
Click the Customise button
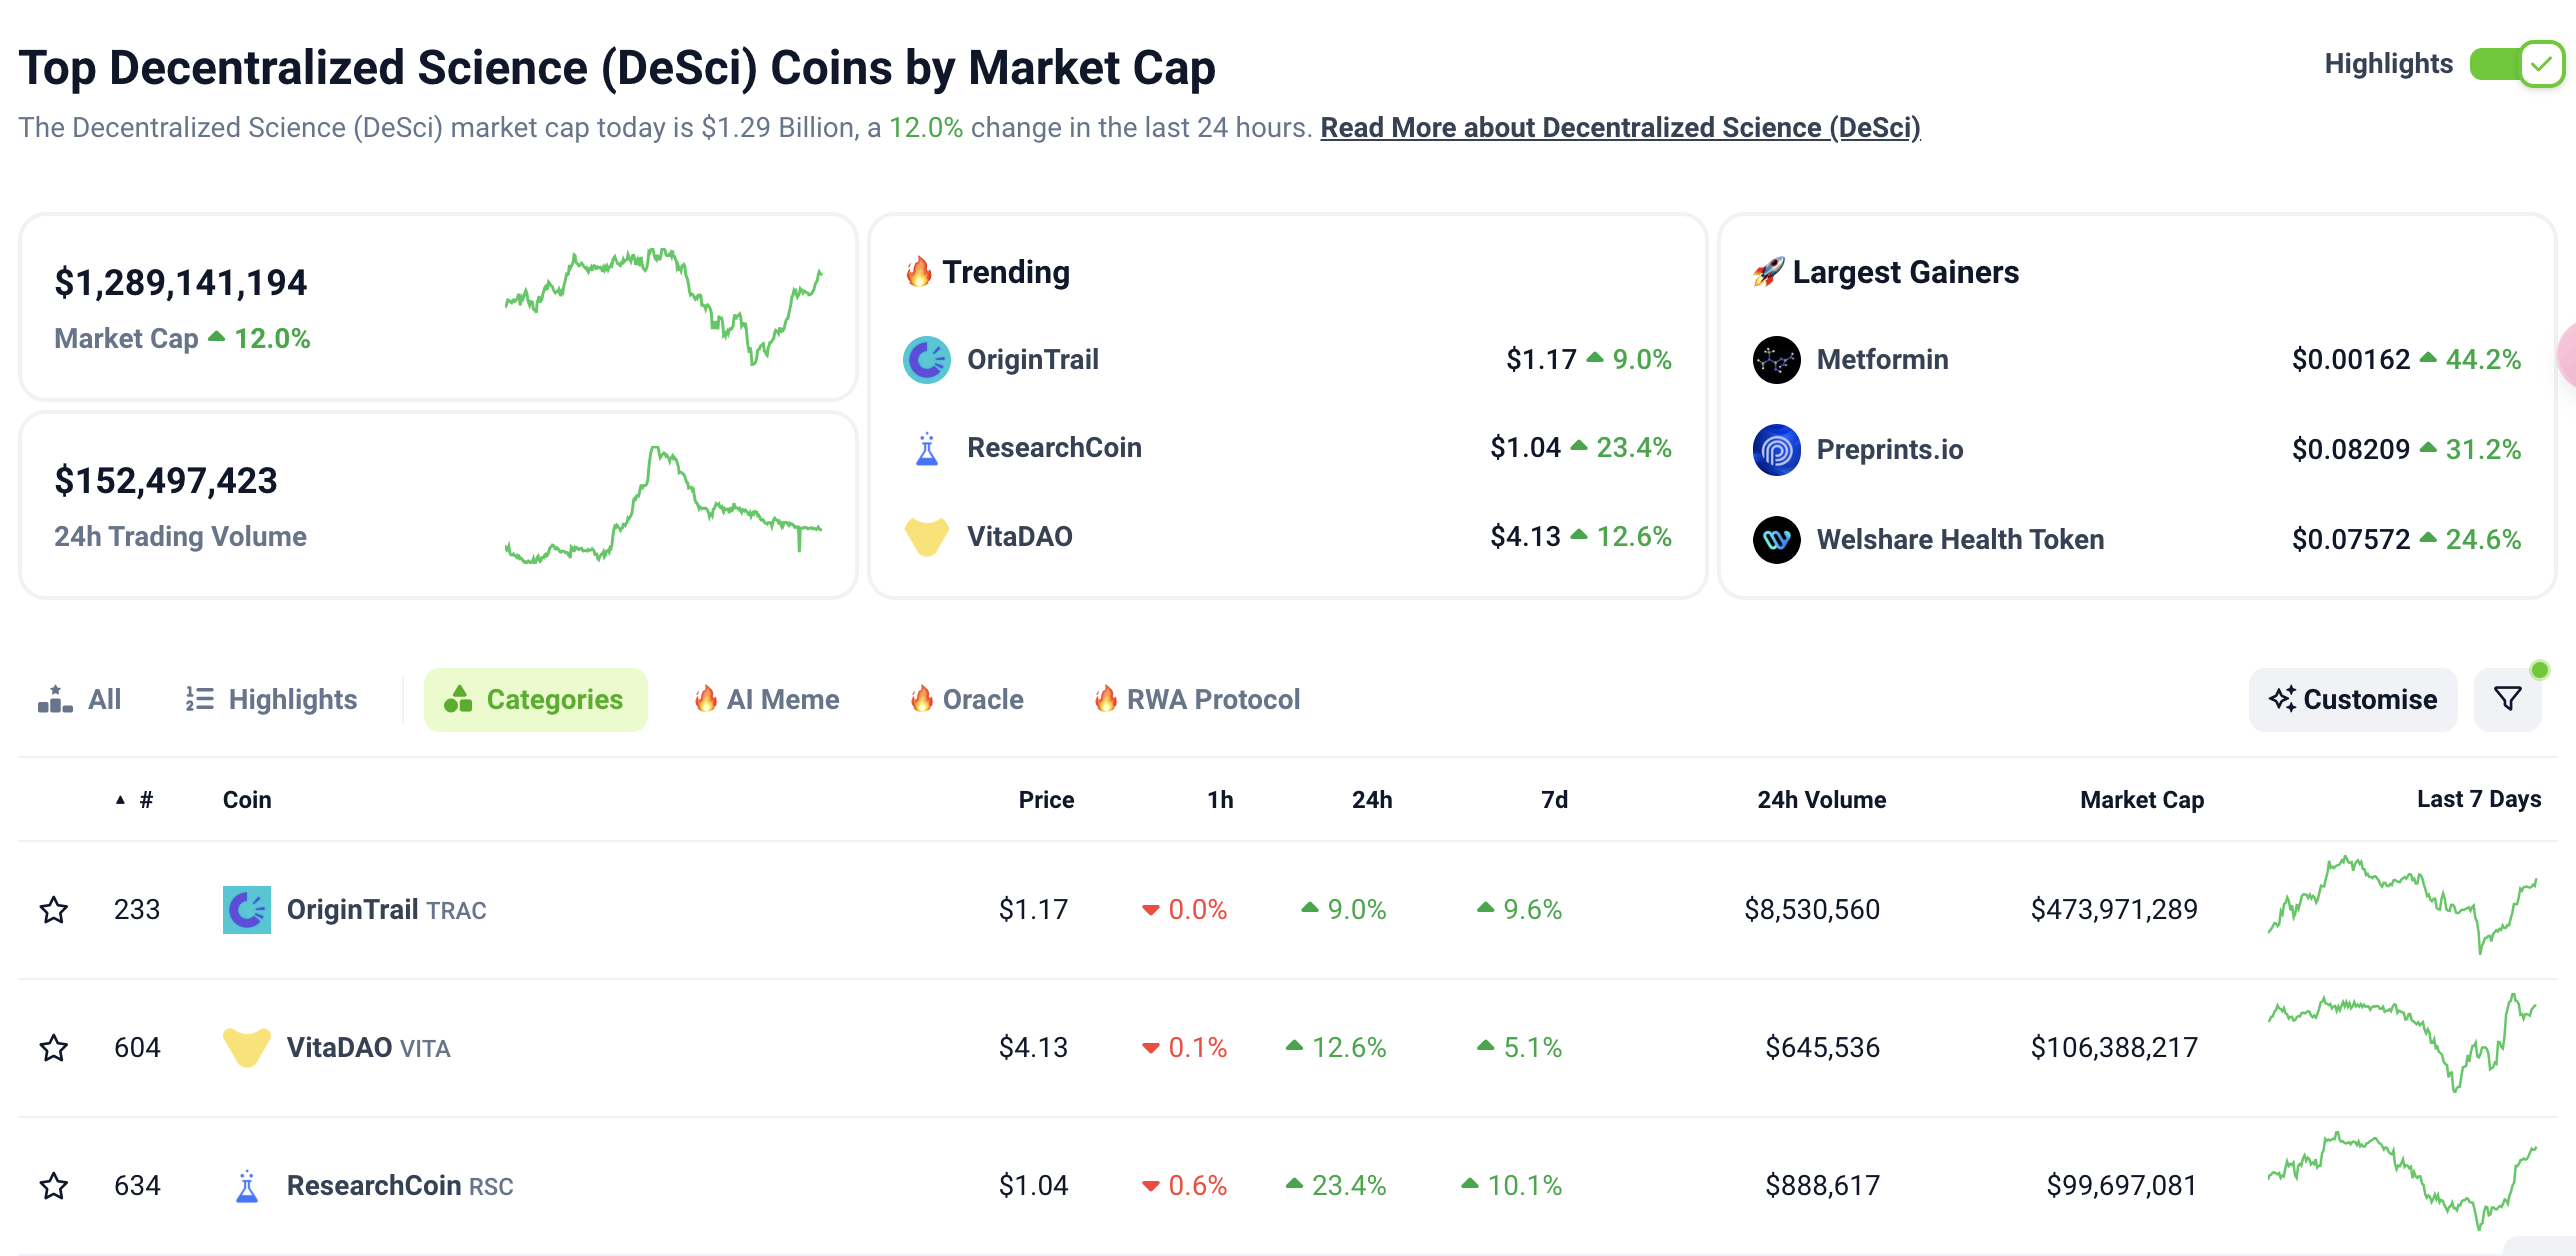[x=2352, y=699]
